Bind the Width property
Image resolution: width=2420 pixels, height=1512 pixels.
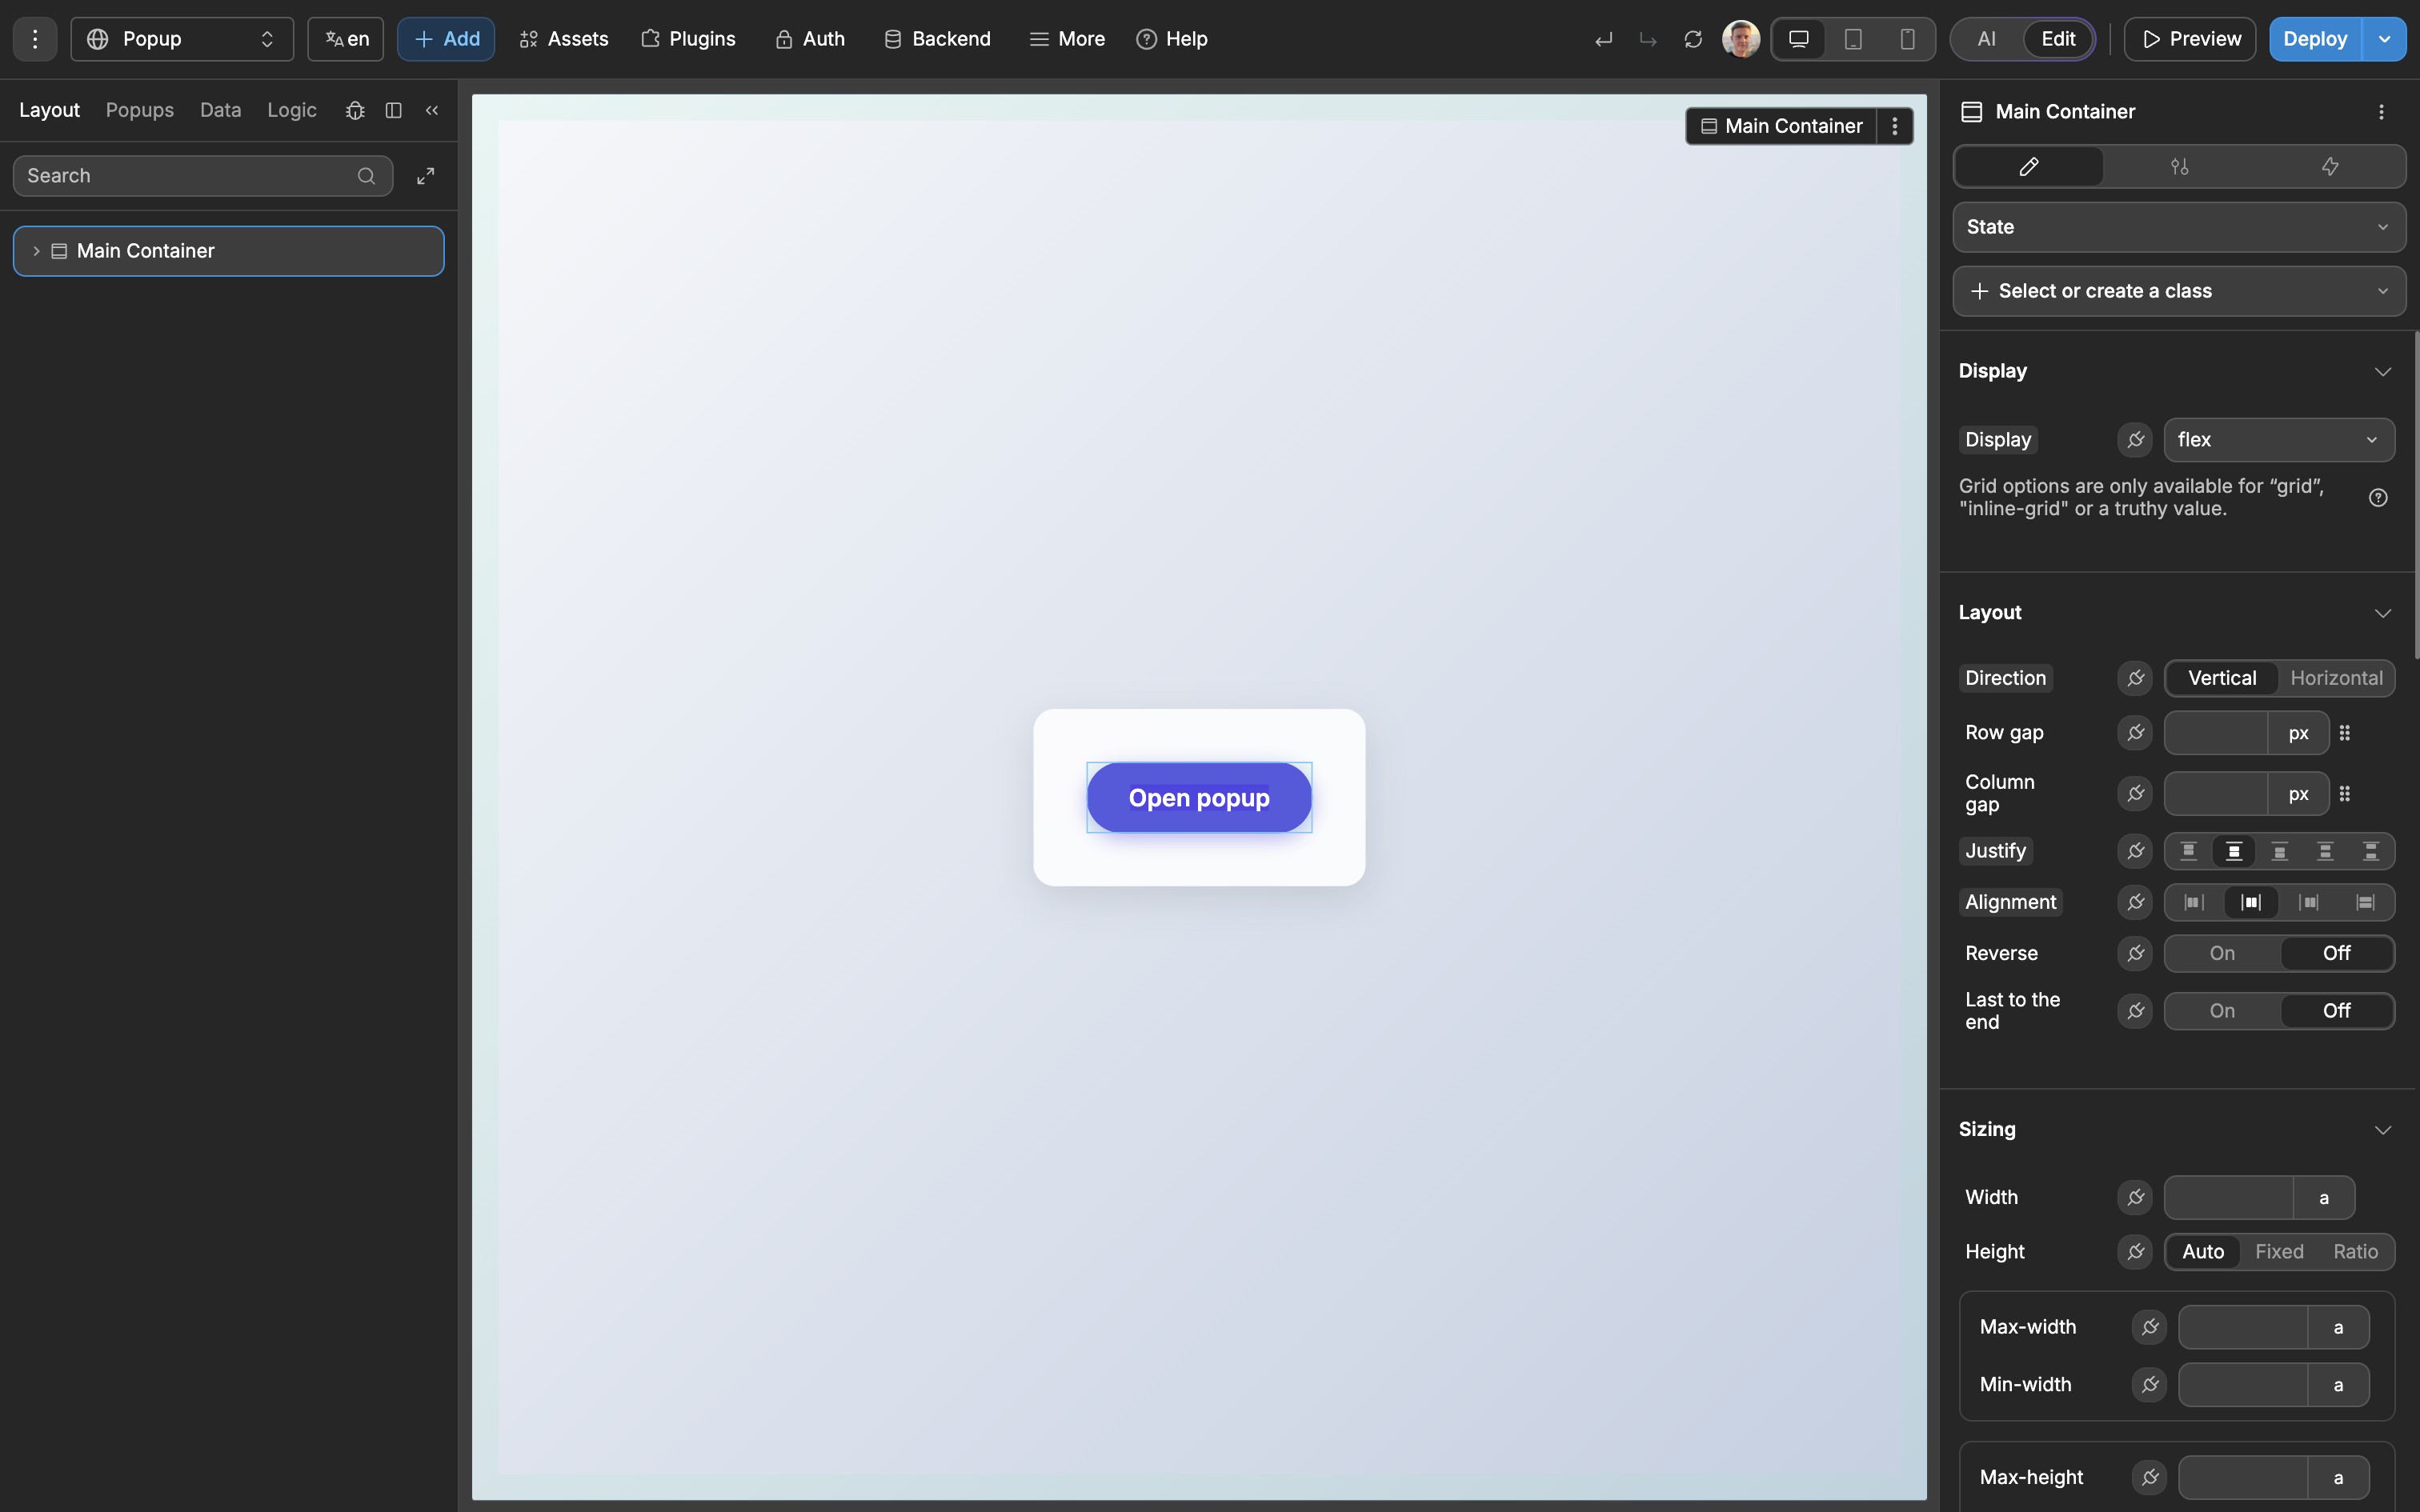tap(2135, 1197)
